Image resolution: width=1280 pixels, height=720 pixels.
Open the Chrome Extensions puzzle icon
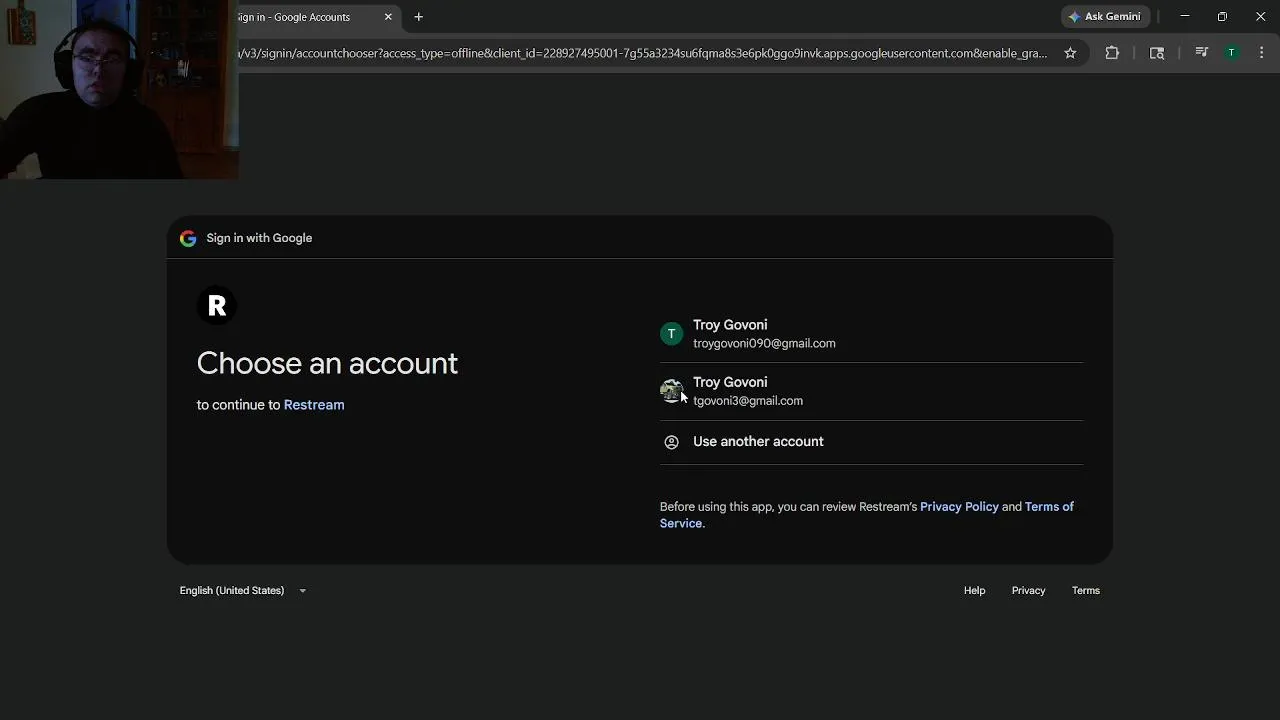1112,53
